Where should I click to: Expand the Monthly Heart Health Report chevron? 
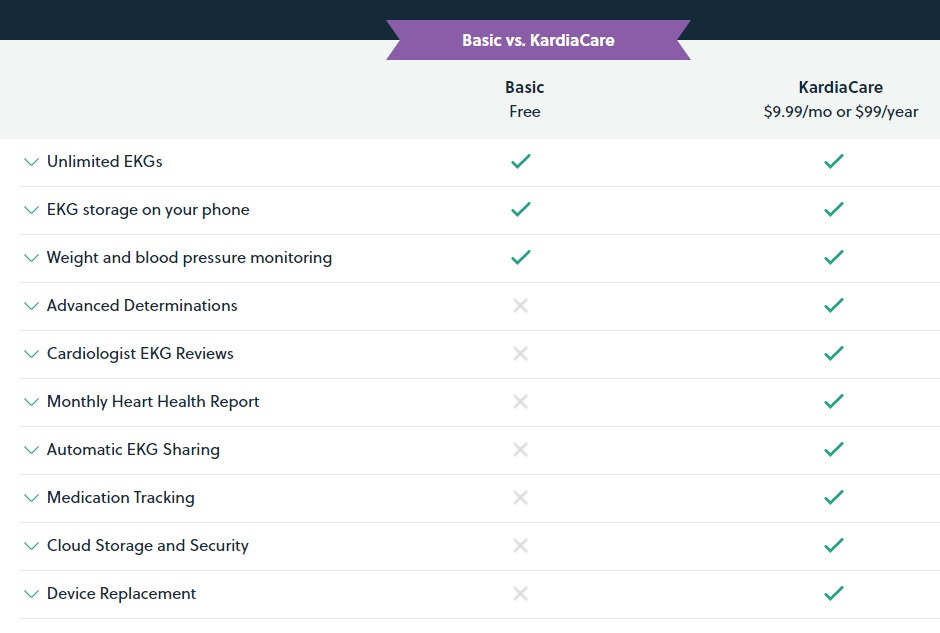(32, 401)
